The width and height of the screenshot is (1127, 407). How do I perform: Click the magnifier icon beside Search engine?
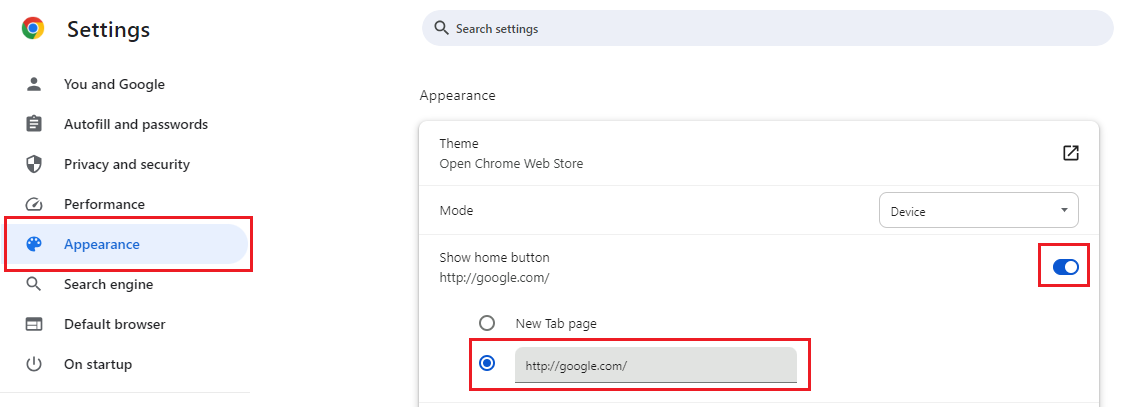34,284
